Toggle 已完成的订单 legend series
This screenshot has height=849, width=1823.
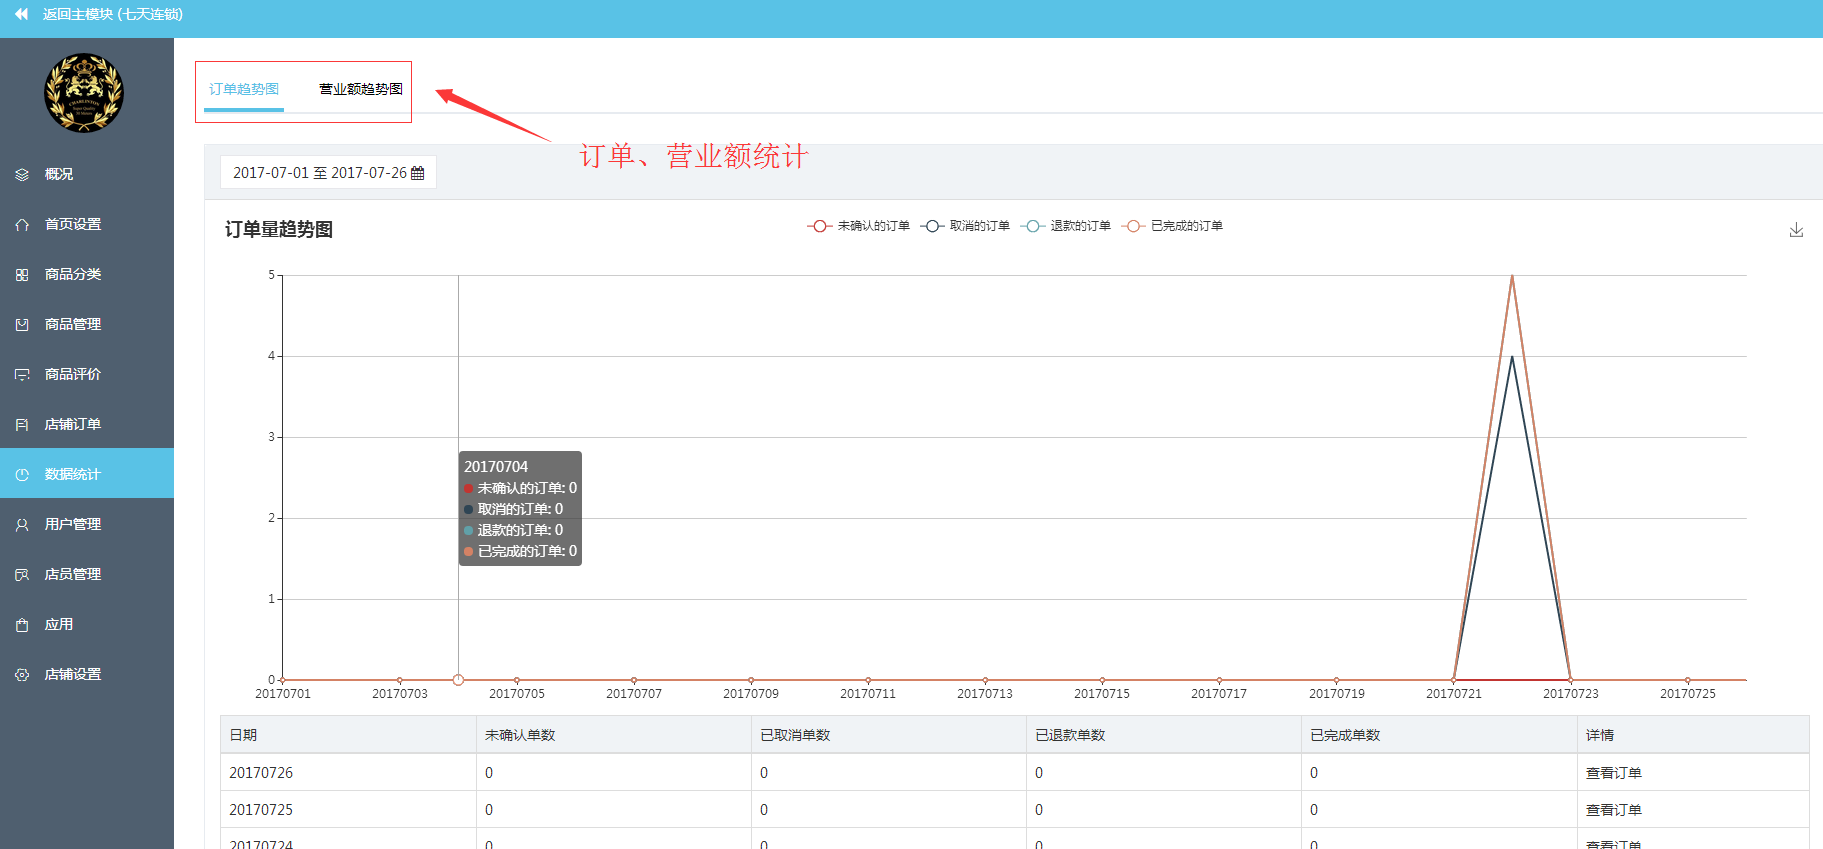click(x=1172, y=226)
